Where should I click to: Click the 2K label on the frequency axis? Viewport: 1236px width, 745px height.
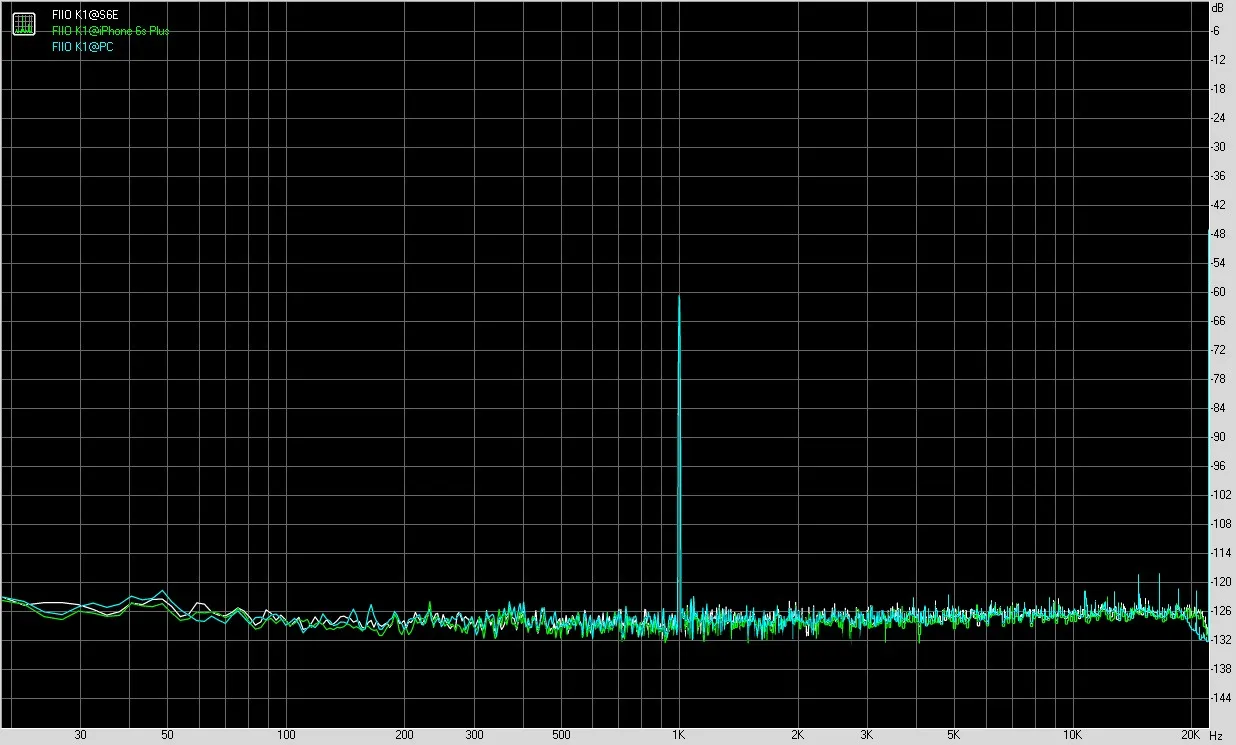pos(797,735)
